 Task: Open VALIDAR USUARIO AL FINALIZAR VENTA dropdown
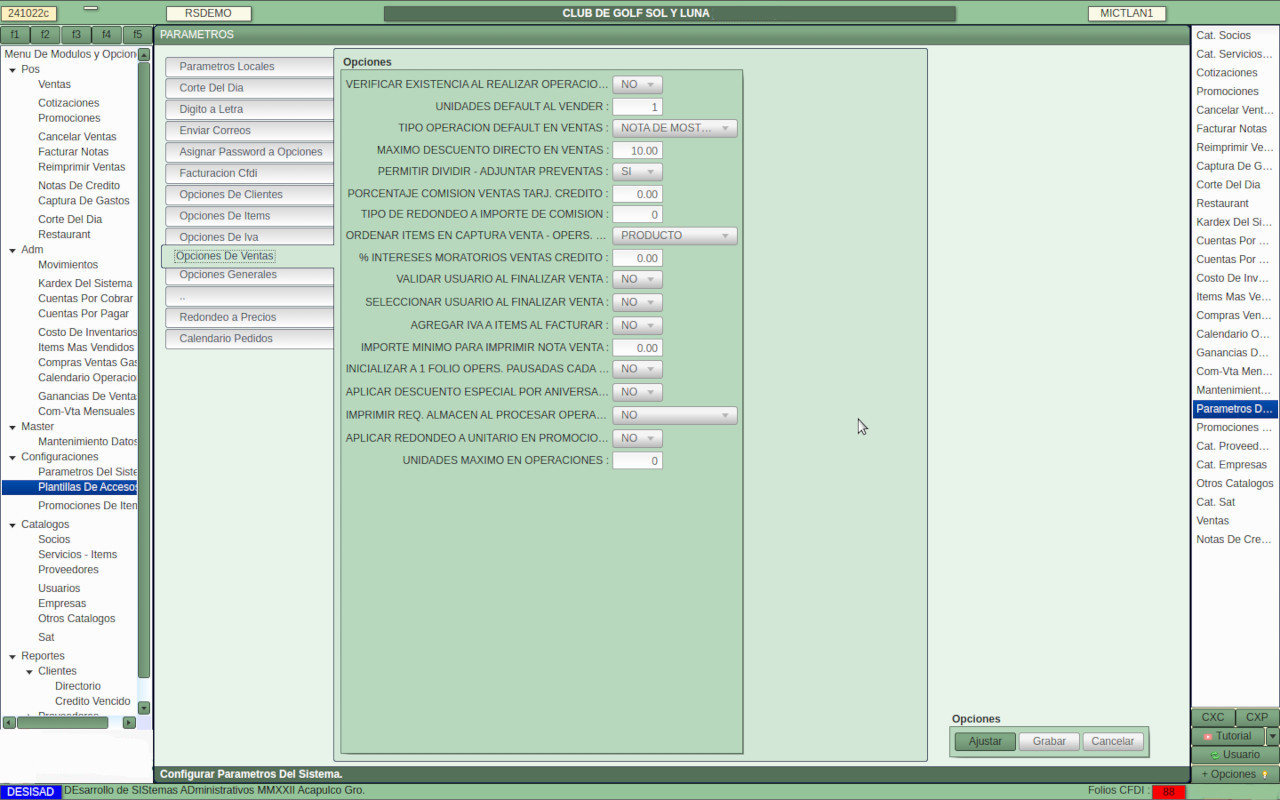pyautogui.click(x=637, y=280)
